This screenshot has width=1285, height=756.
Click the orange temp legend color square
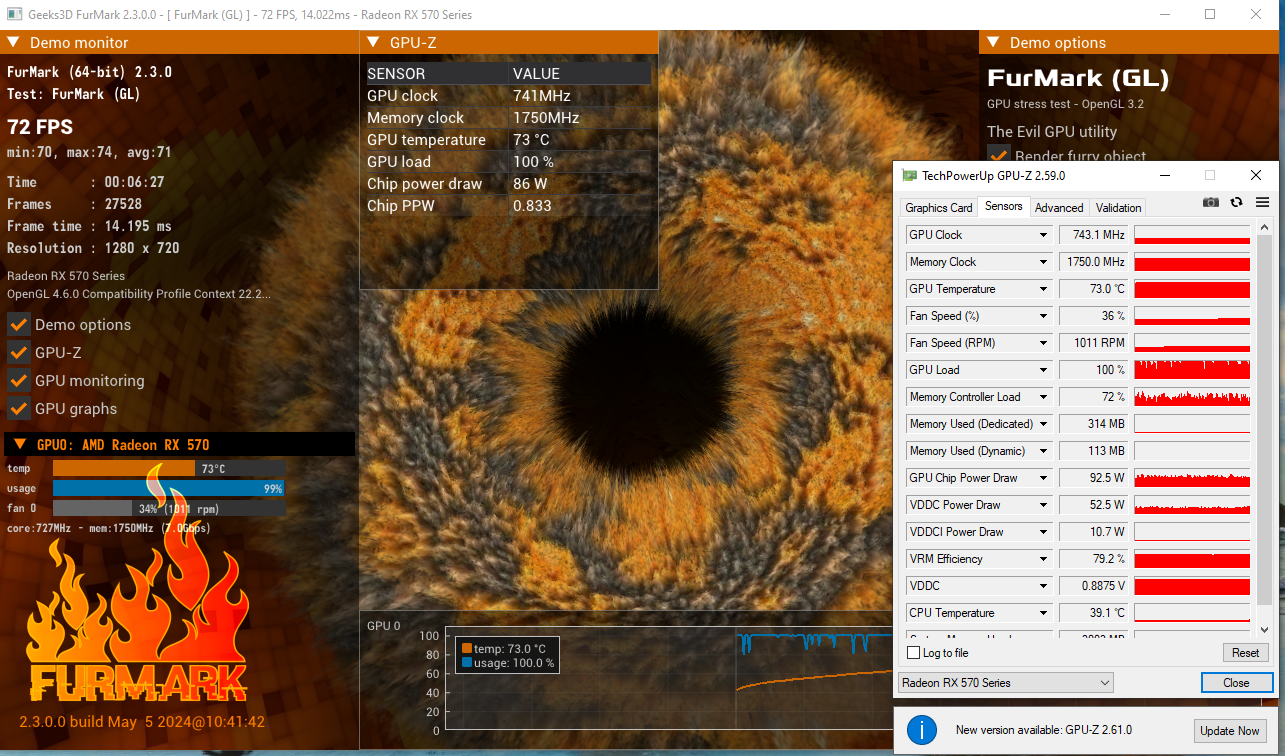468,648
